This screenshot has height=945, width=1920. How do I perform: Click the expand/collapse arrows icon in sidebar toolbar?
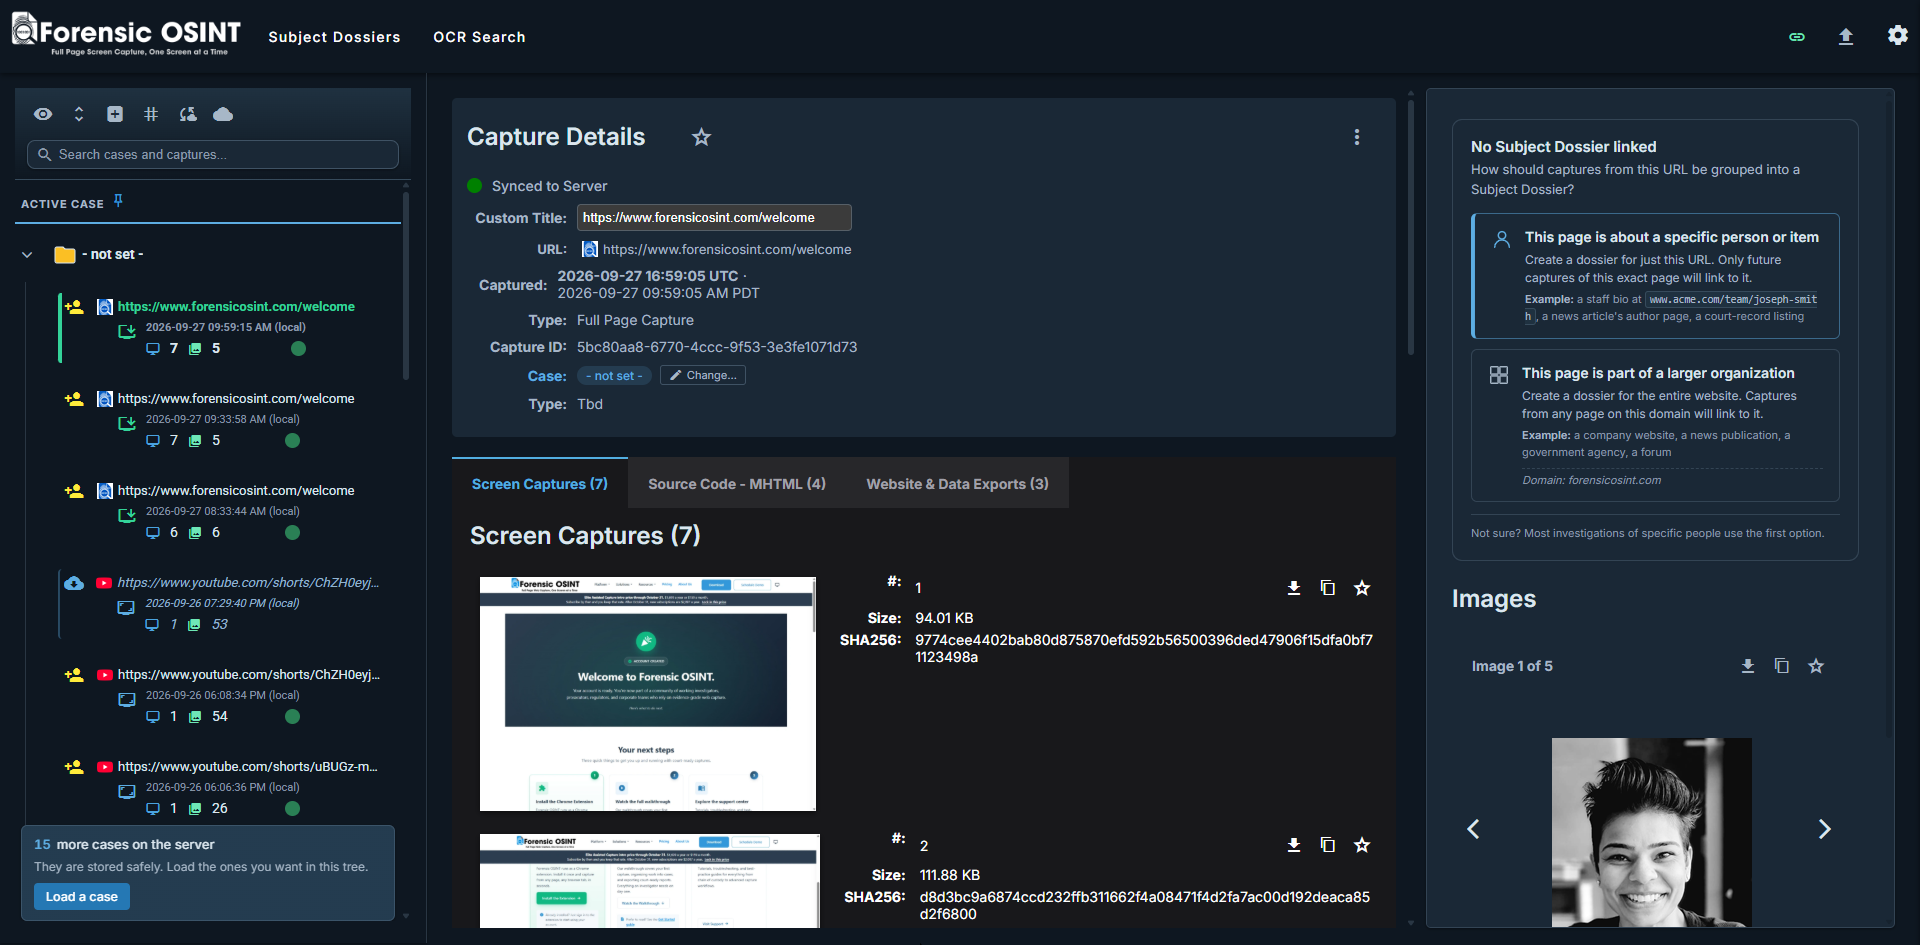(79, 114)
